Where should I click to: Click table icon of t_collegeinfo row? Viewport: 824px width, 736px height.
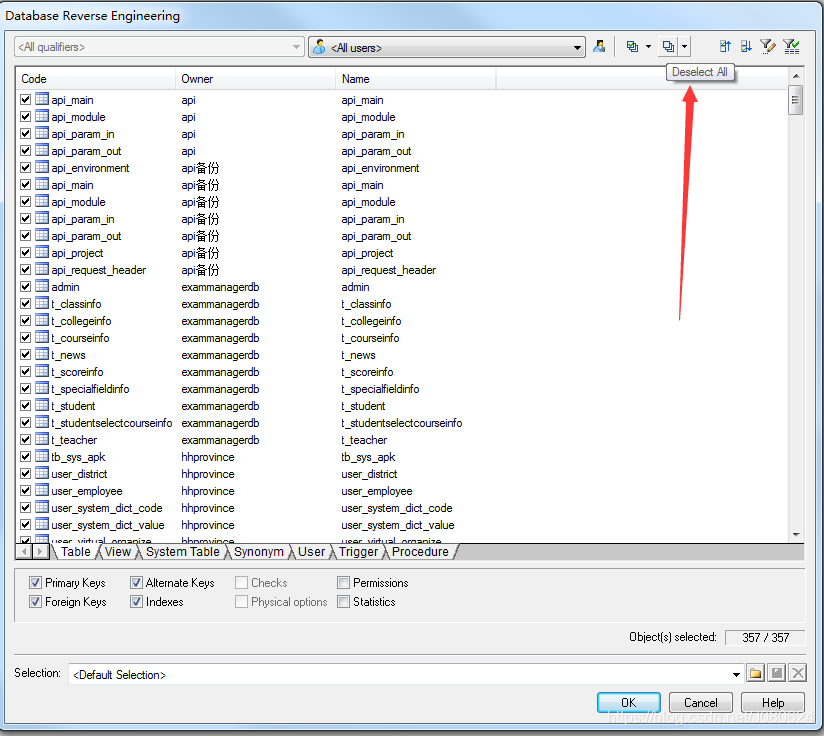pyautogui.click(x=42, y=320)
